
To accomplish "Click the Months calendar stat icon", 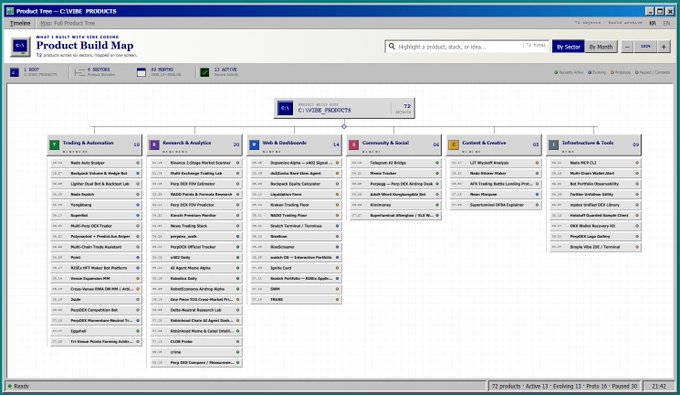I will tap(141, 72).
